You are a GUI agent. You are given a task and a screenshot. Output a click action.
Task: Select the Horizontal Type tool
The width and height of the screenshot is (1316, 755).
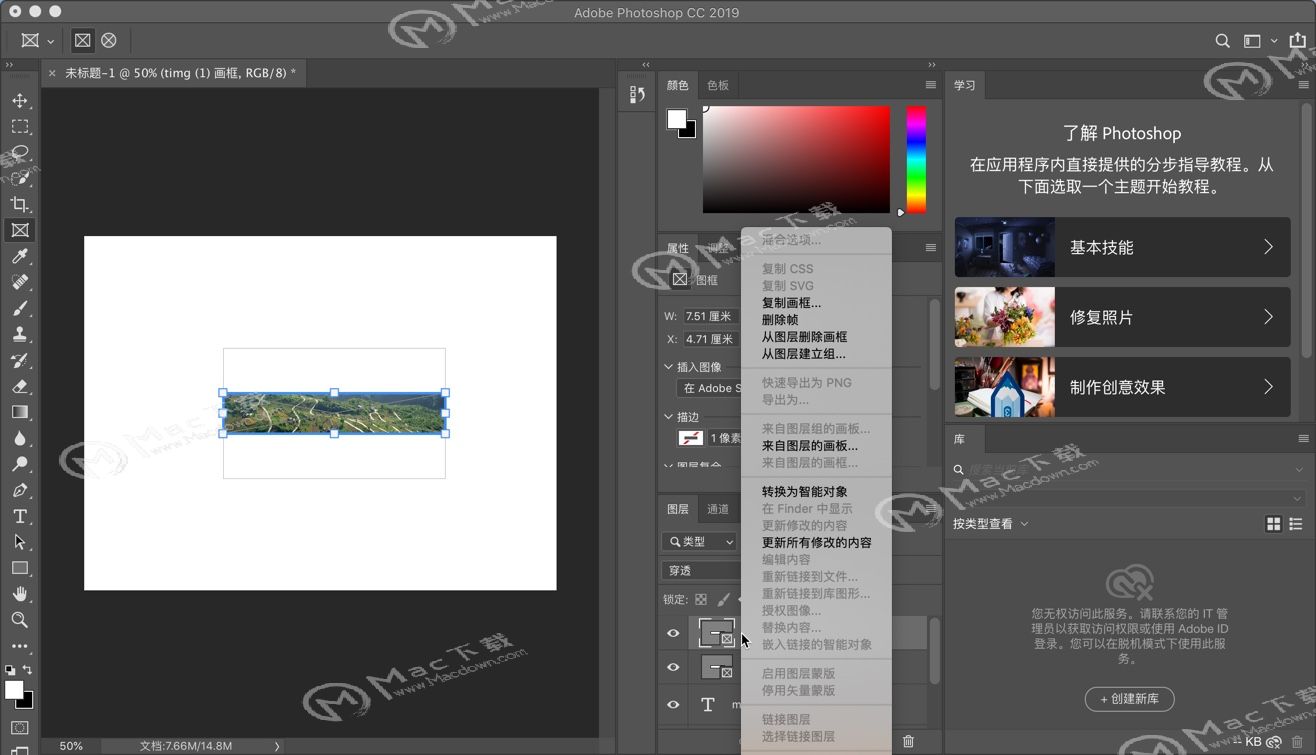click(20, 516)
